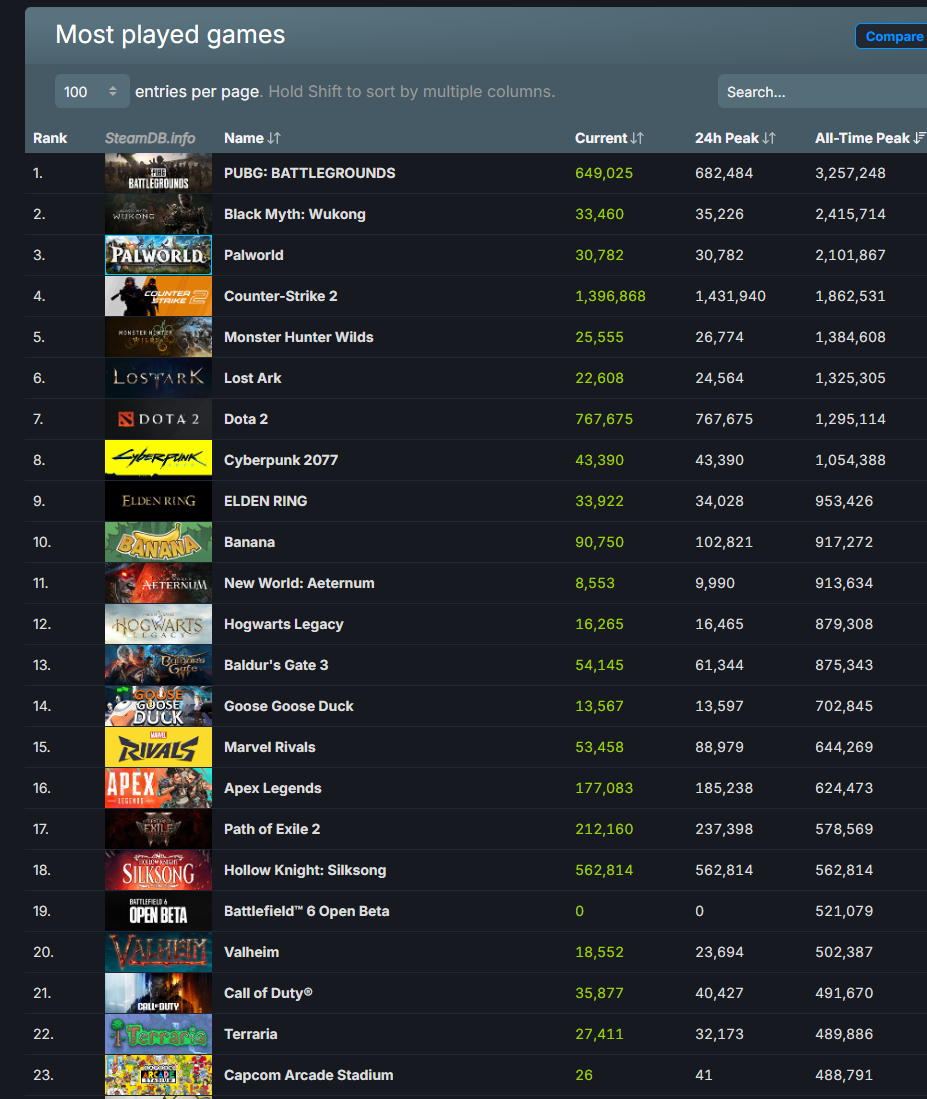927x1099 pixels.
Task: Open the Monster Hunter Wilds thumbnail
Action: coord(158,337)
